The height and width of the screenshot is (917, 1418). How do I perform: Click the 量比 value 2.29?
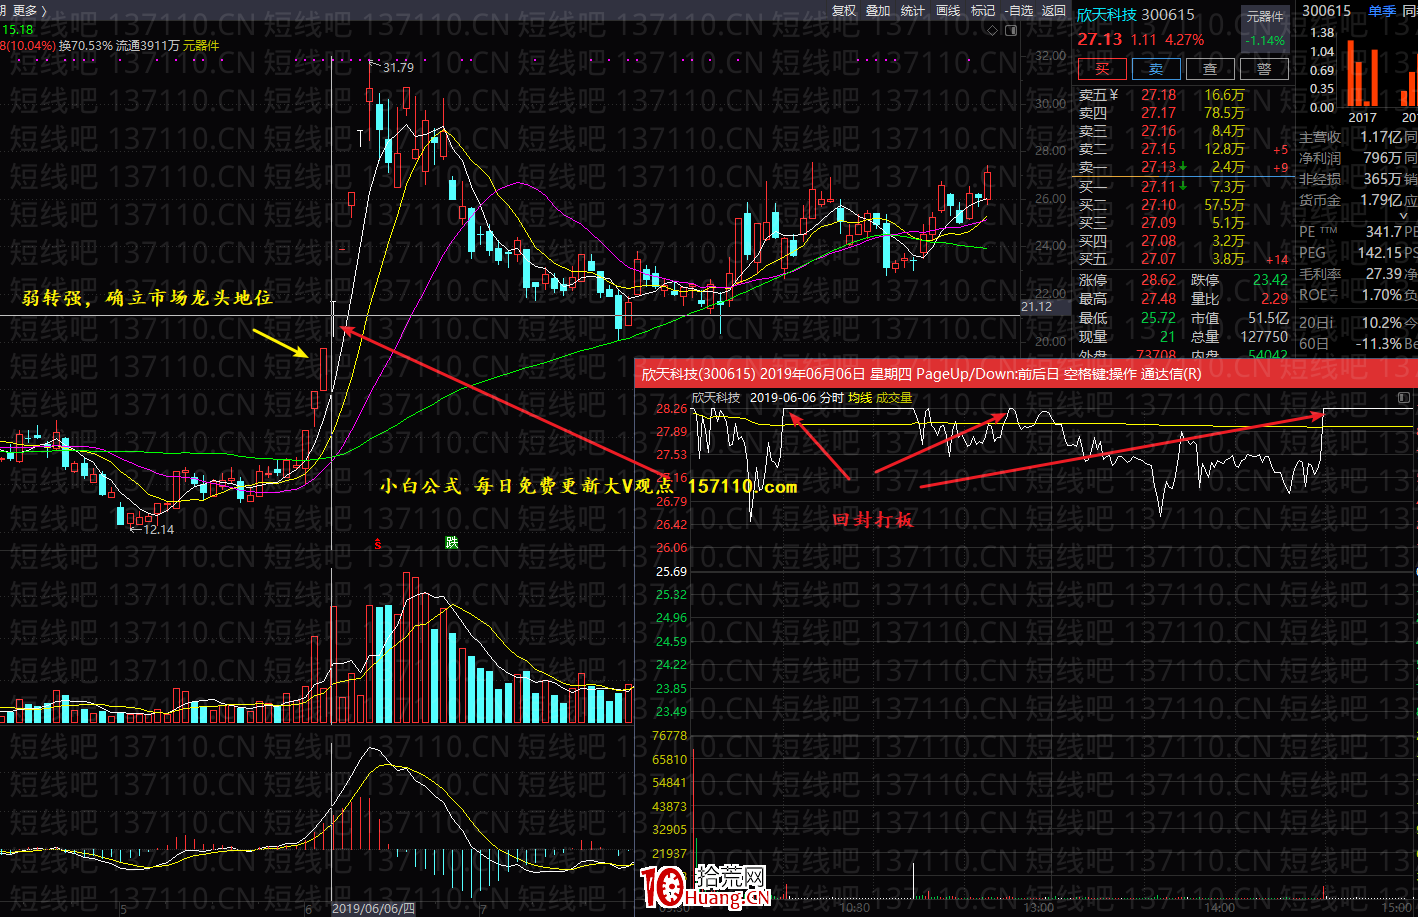pyautogui.click(x=1275, y=299)
